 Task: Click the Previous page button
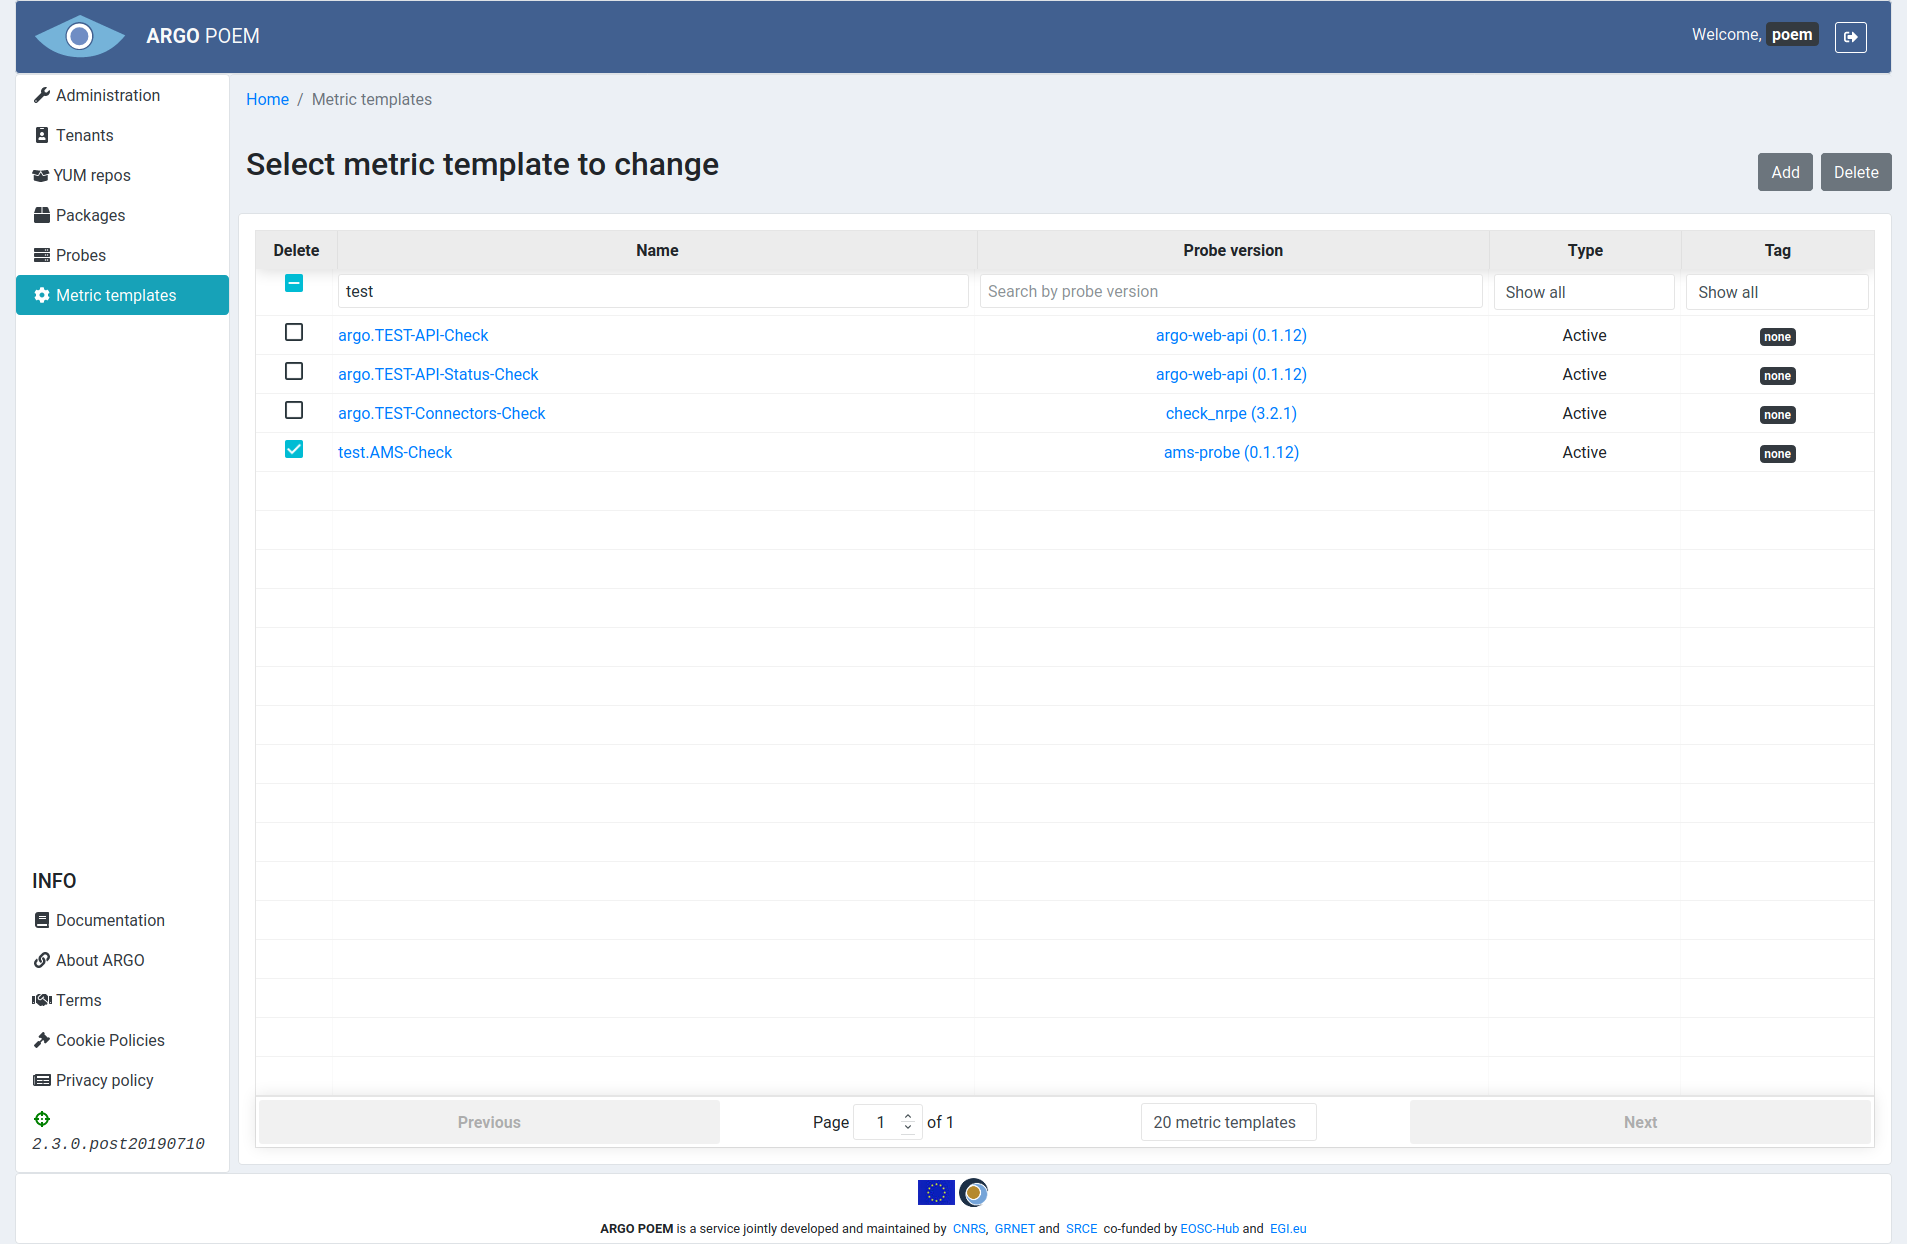point(489,1122)
